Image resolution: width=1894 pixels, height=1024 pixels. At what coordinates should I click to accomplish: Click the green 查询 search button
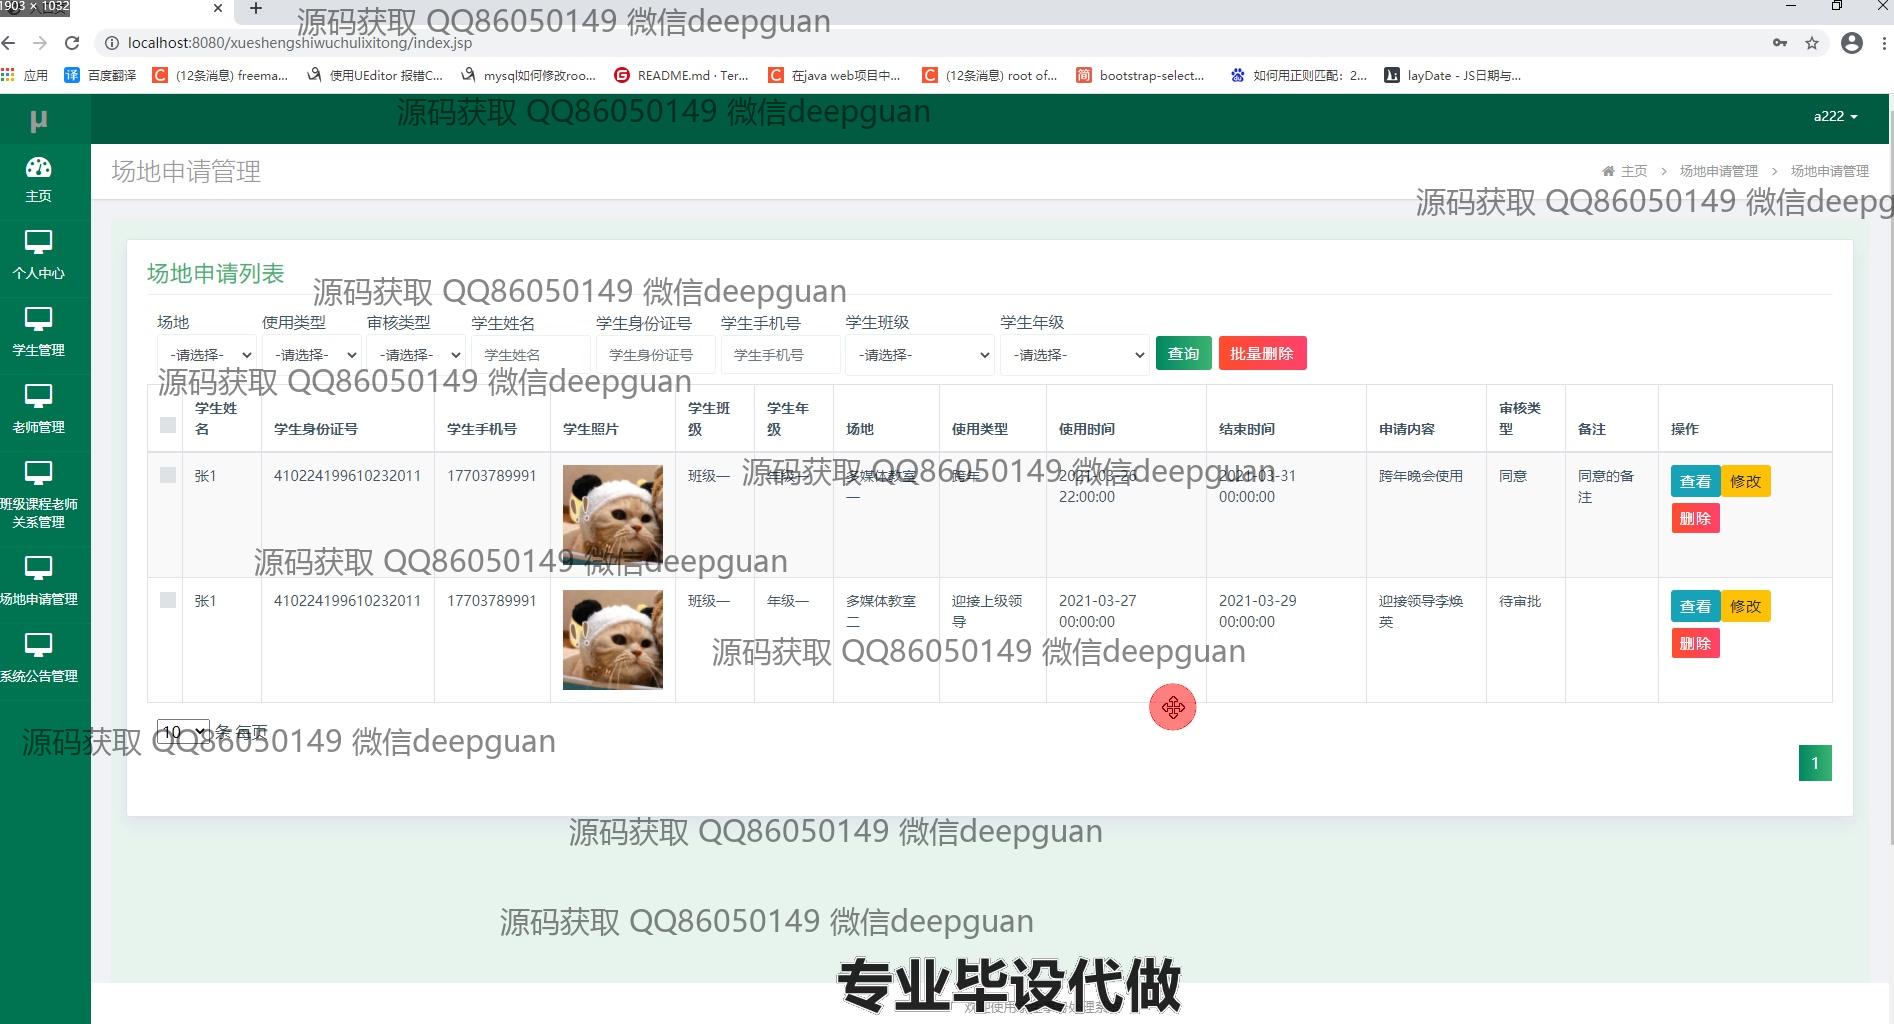(1183, 354)
